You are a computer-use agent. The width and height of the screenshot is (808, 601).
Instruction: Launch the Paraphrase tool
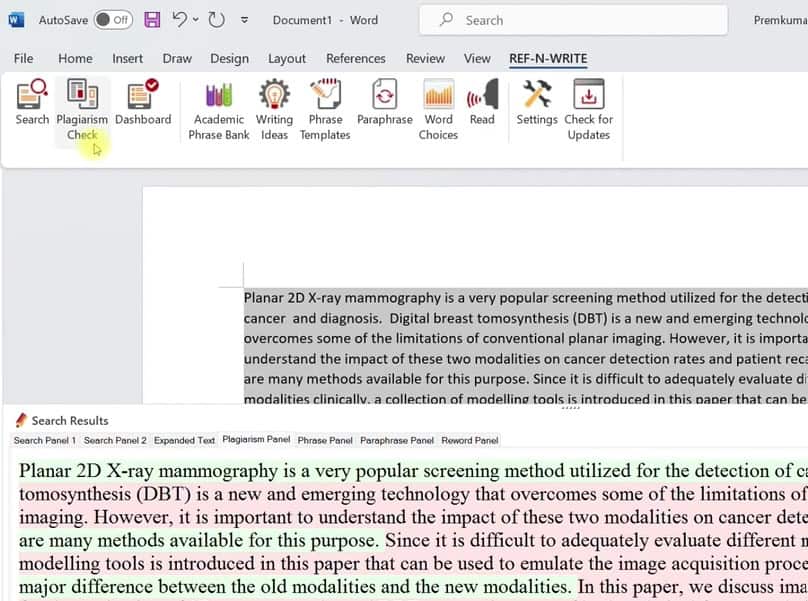pyautogui.click(x=384, y=102)
